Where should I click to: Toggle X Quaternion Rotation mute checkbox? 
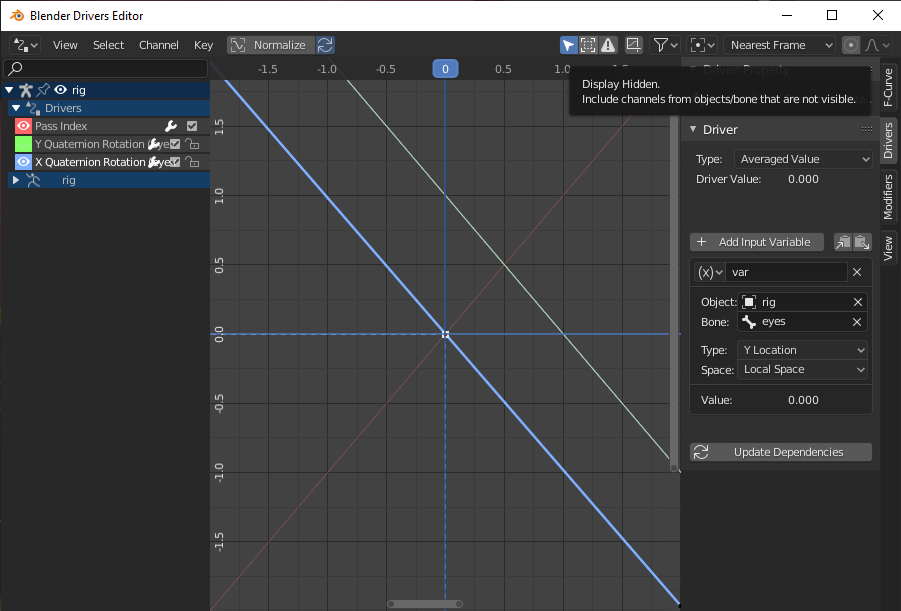tap(175, 162)
